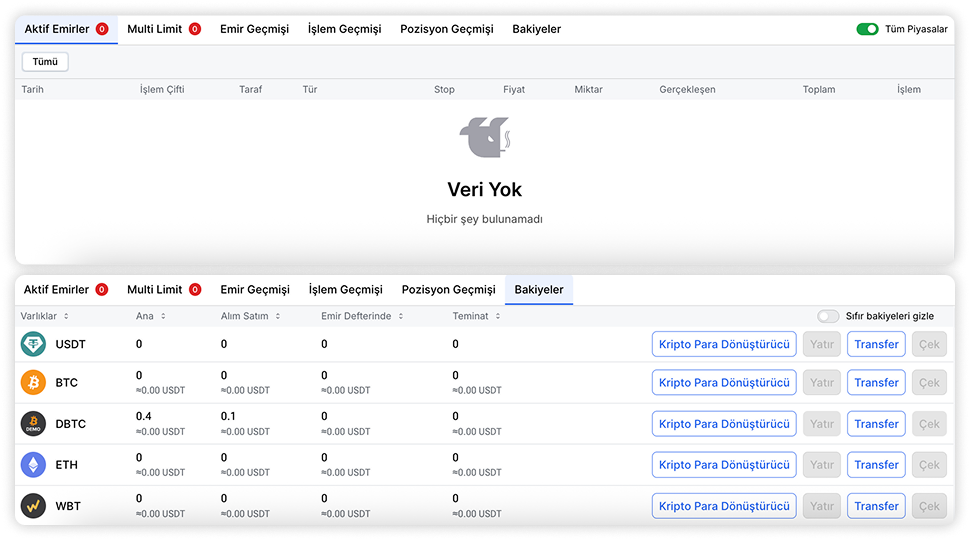Switch to Pozisyon Geçmişi tab in bottom panel
This screenshot has width=970, height=540.
[448, 290]
